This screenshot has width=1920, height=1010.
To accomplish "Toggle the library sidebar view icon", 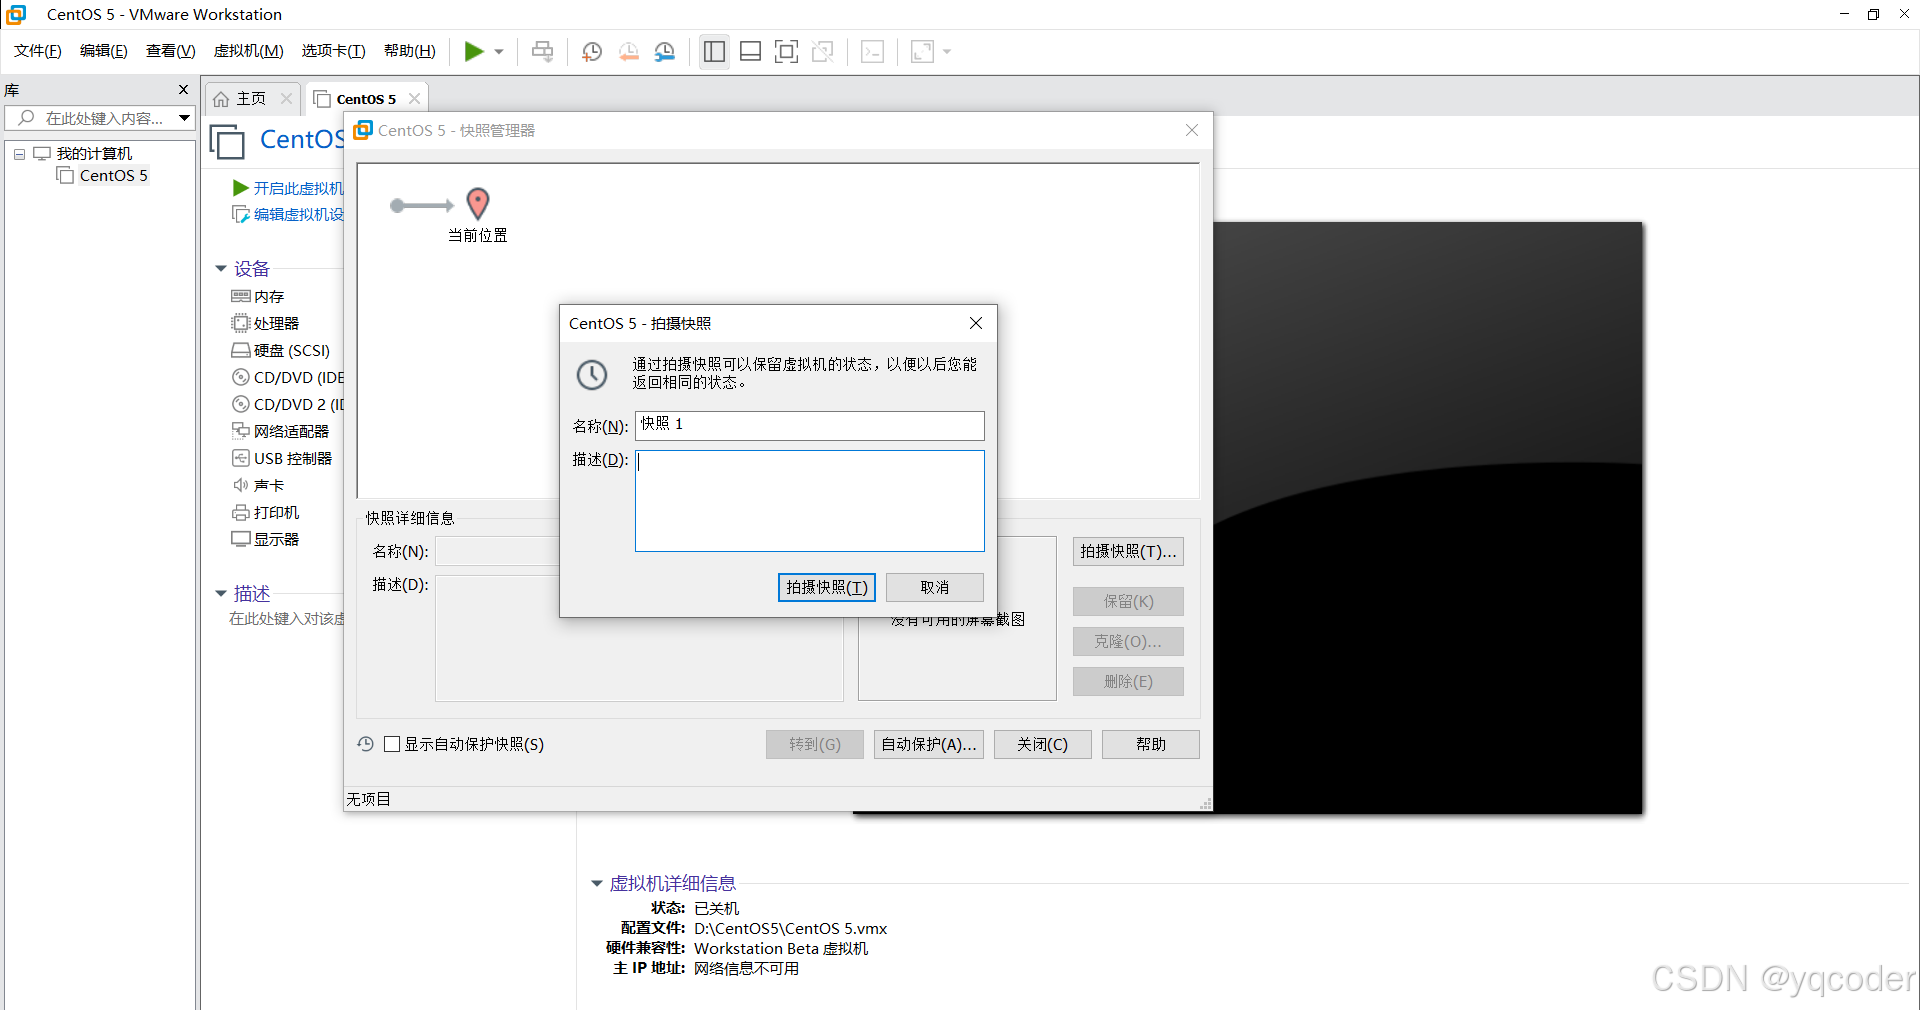I will [714, 51].
